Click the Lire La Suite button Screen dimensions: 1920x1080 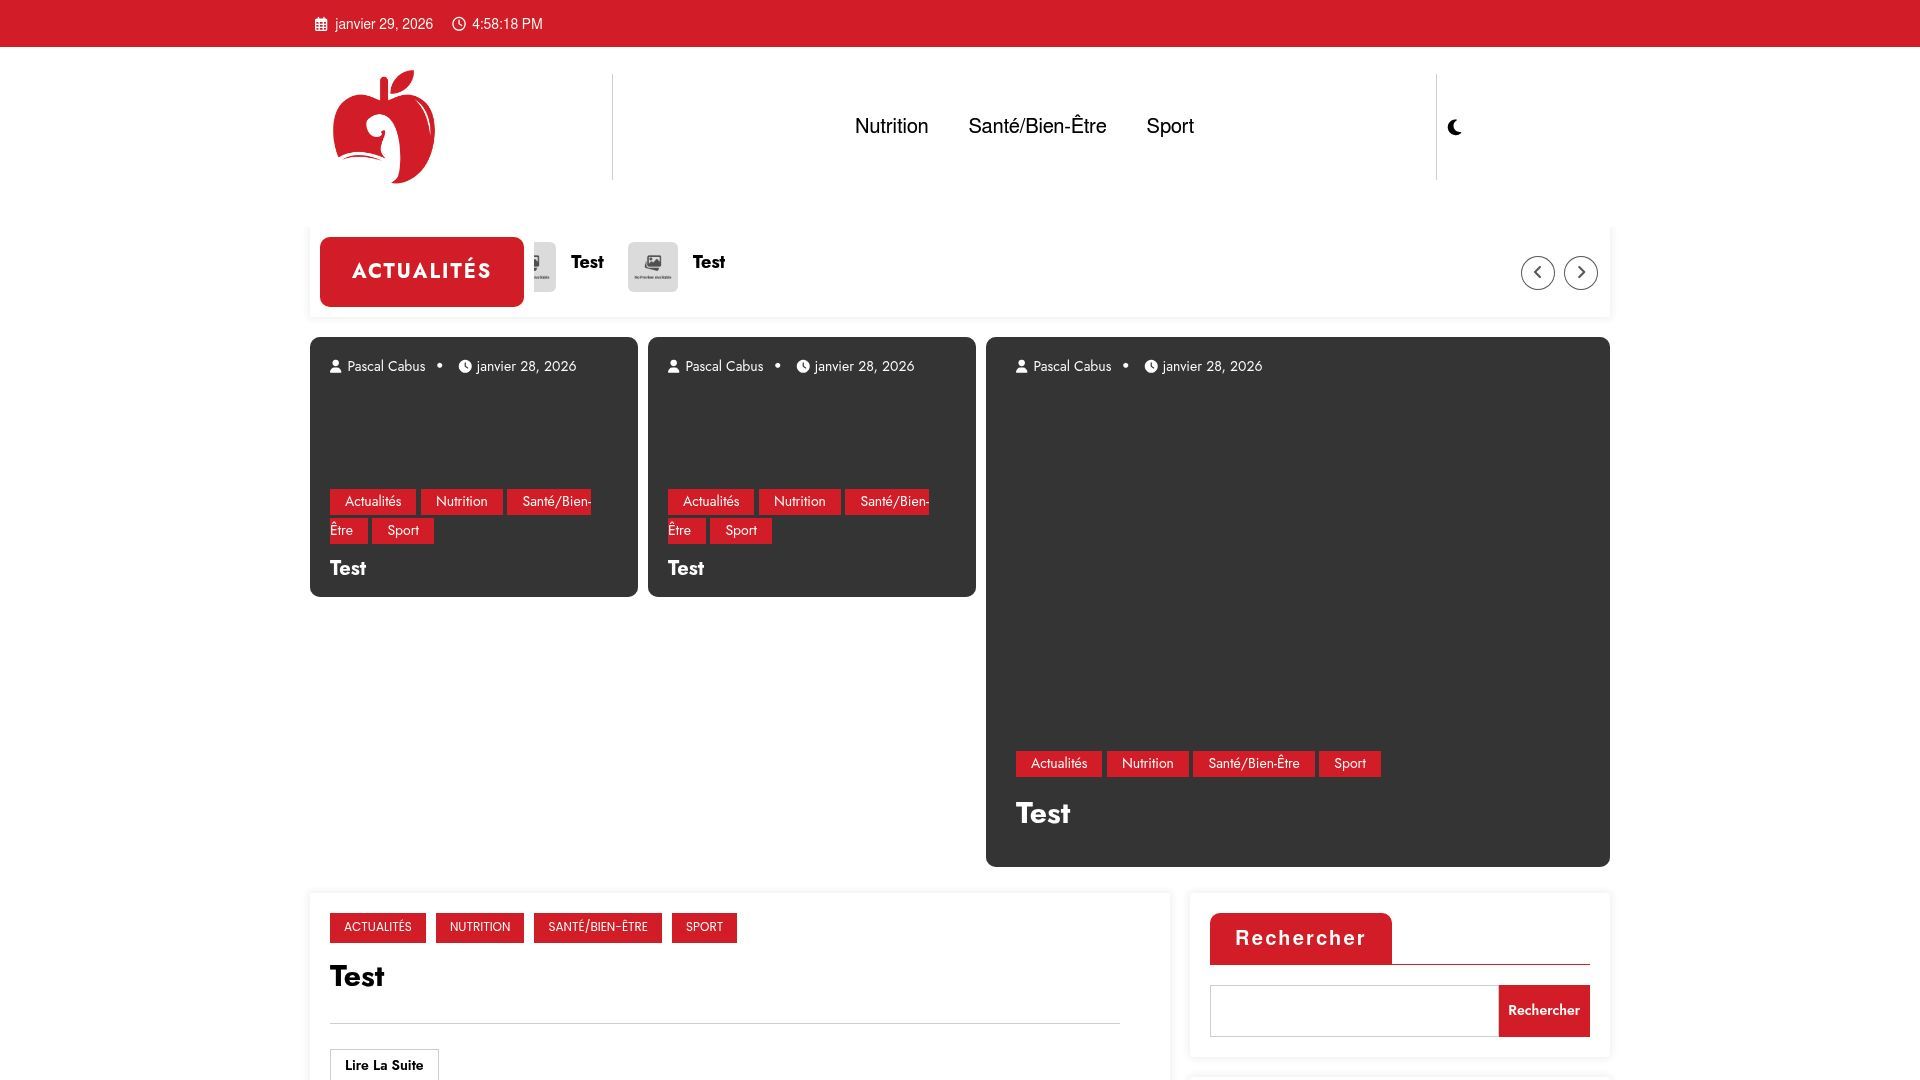point(384,1065)
